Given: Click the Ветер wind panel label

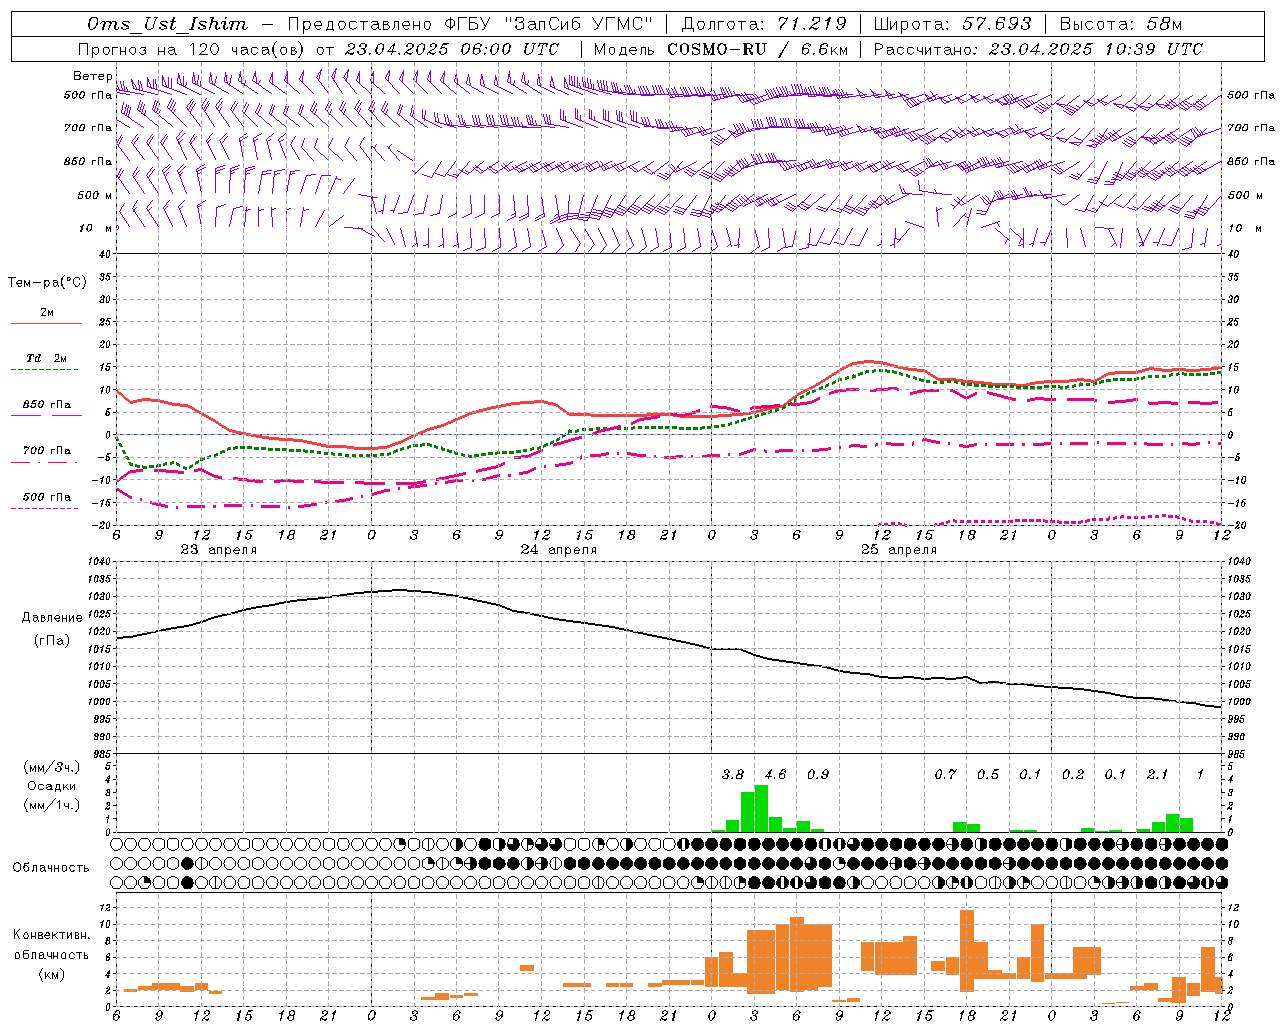Looking at the screenshot, I should pyautogui.click(x=92, y=76).
